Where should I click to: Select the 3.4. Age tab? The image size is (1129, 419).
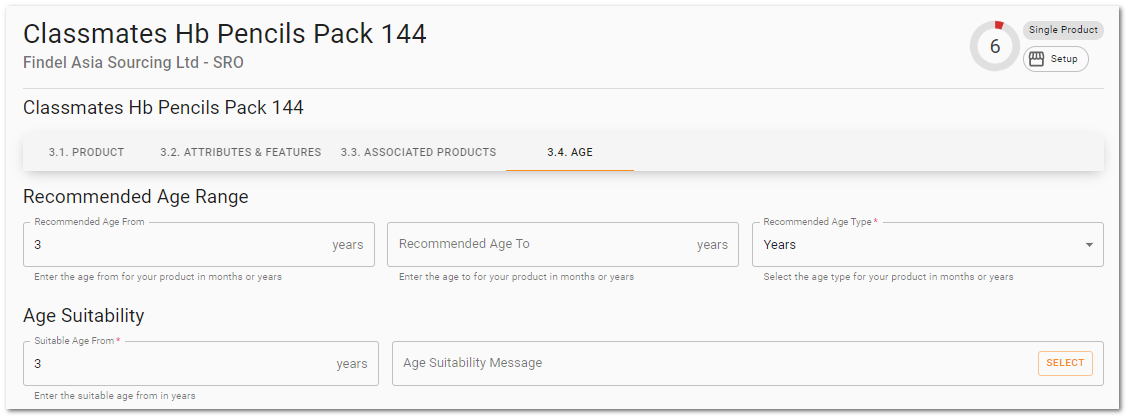tap(570, 152)
